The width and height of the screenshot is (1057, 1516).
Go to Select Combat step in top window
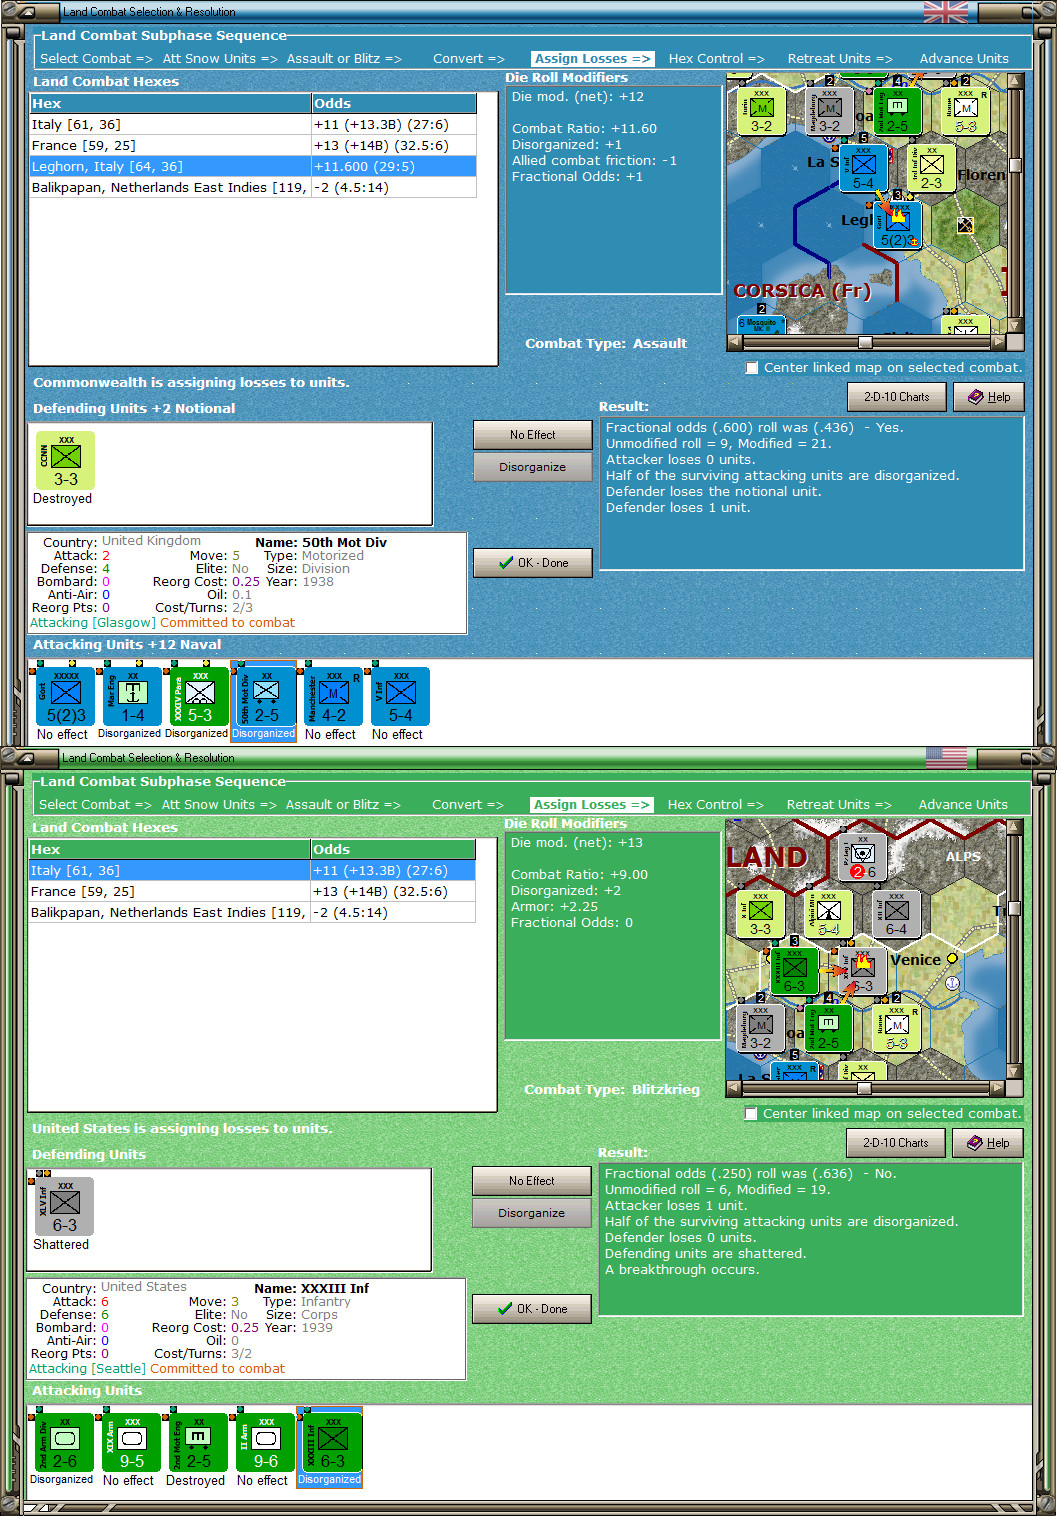(x=96, y=59)
